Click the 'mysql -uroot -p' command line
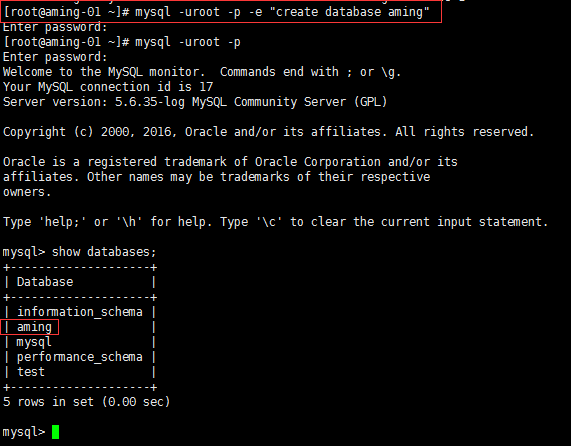This screenshot has width=571, height=446. tap(122, 42)
